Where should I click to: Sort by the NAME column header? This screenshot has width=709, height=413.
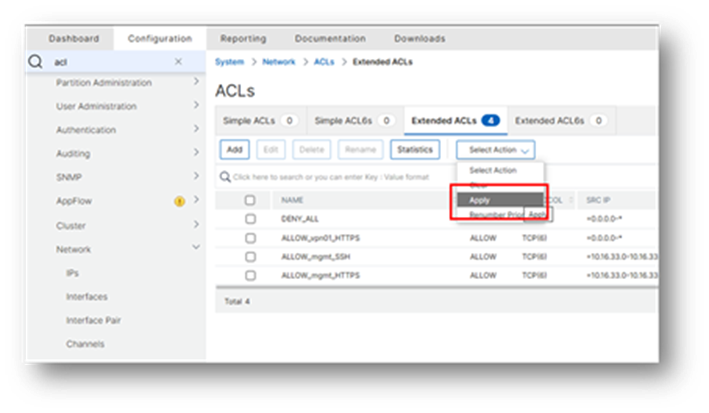(x=292, y=200)
